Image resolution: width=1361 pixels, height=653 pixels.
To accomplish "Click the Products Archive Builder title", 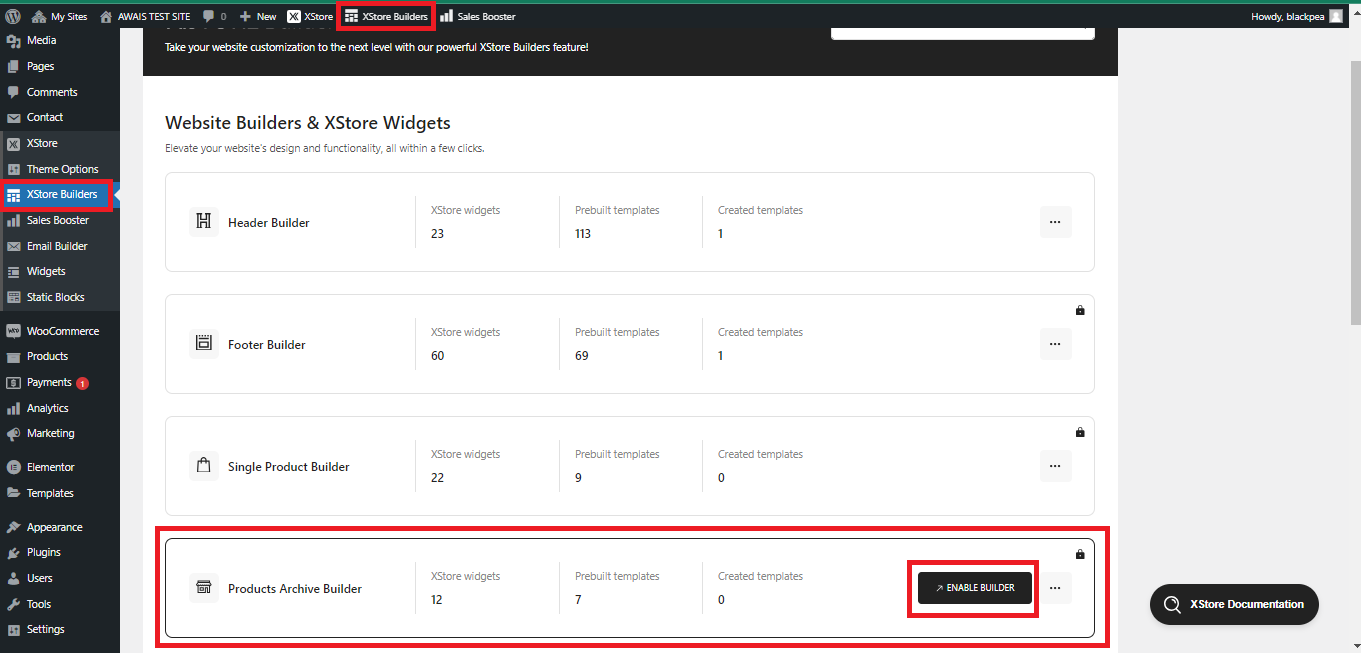I will tap(295, 589).
